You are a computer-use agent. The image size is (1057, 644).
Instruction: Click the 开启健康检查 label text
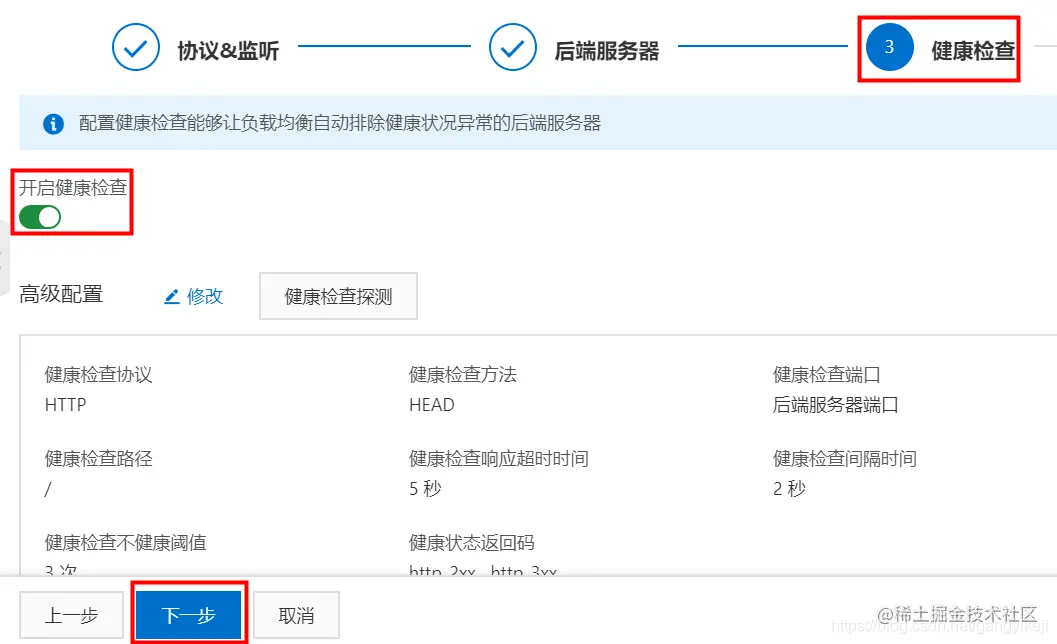73,187
